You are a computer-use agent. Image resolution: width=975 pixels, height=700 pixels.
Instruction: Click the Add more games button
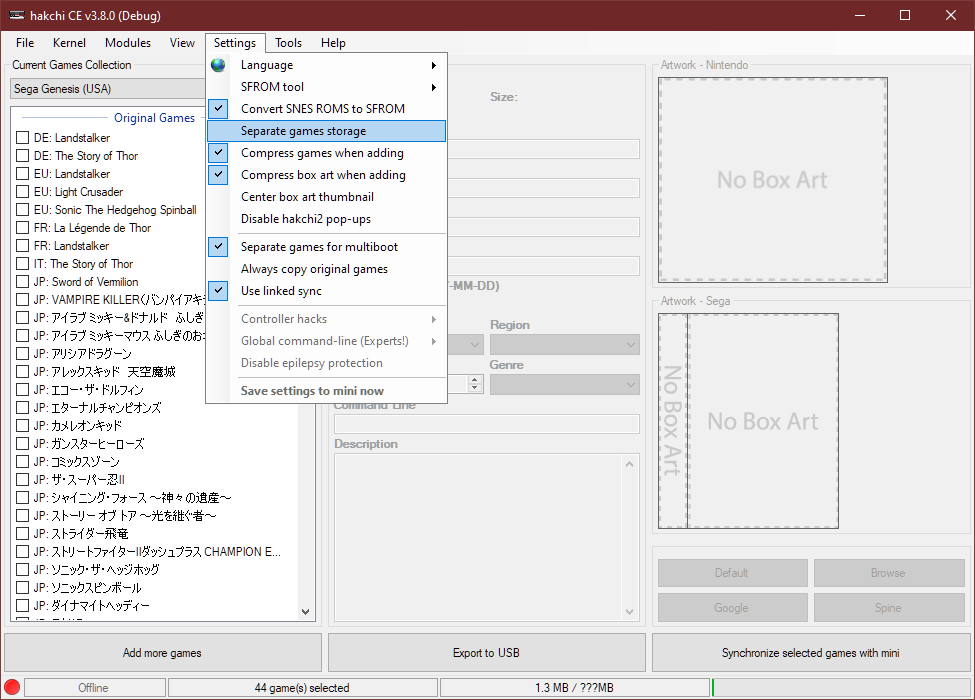tap(162, 653)
